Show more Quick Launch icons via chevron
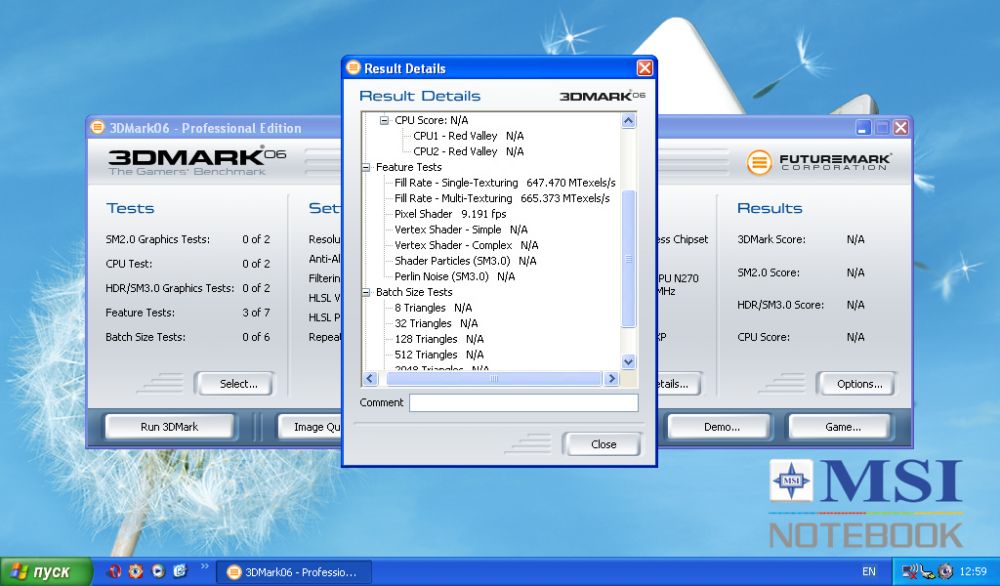Image resolution: width=1000 pixels, height=586 pixels. [205, 566]
